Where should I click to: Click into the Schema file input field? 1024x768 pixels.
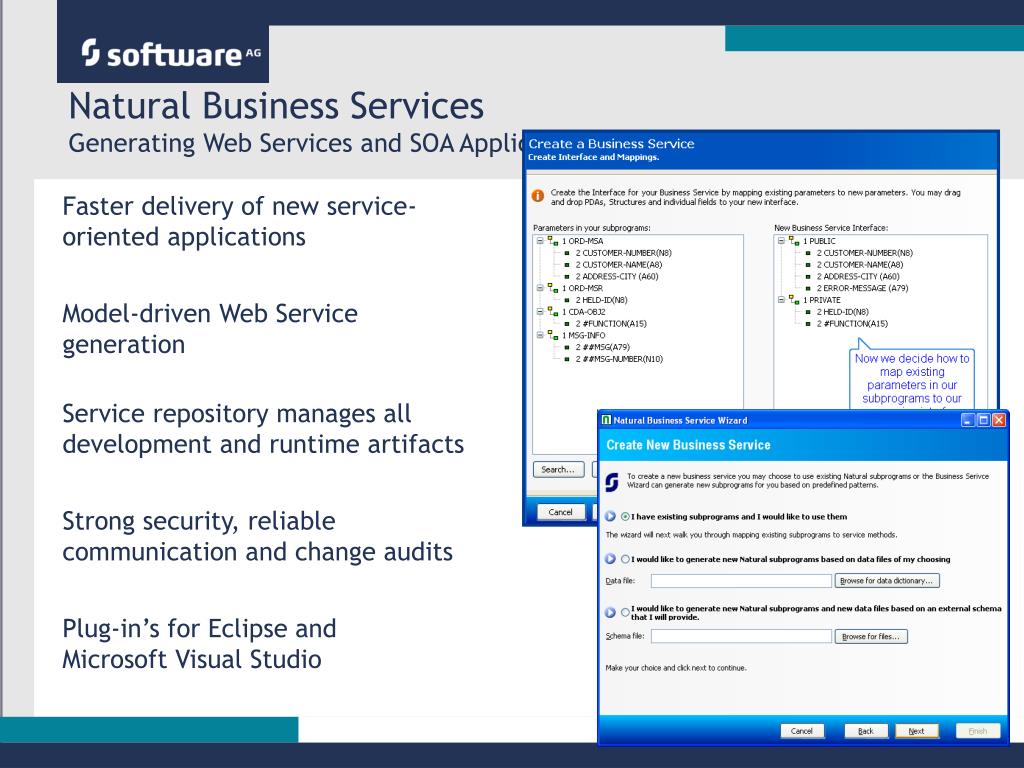(741, 636)
